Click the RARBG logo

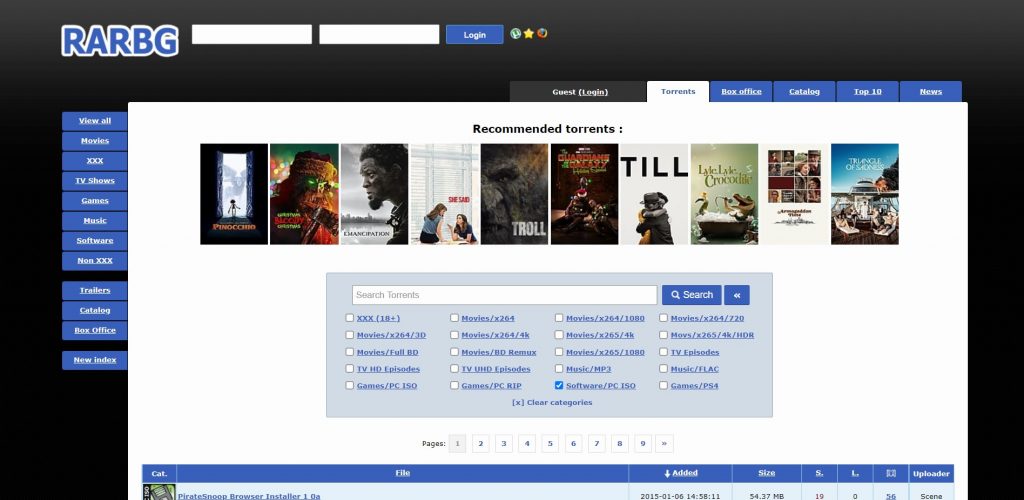120,40
